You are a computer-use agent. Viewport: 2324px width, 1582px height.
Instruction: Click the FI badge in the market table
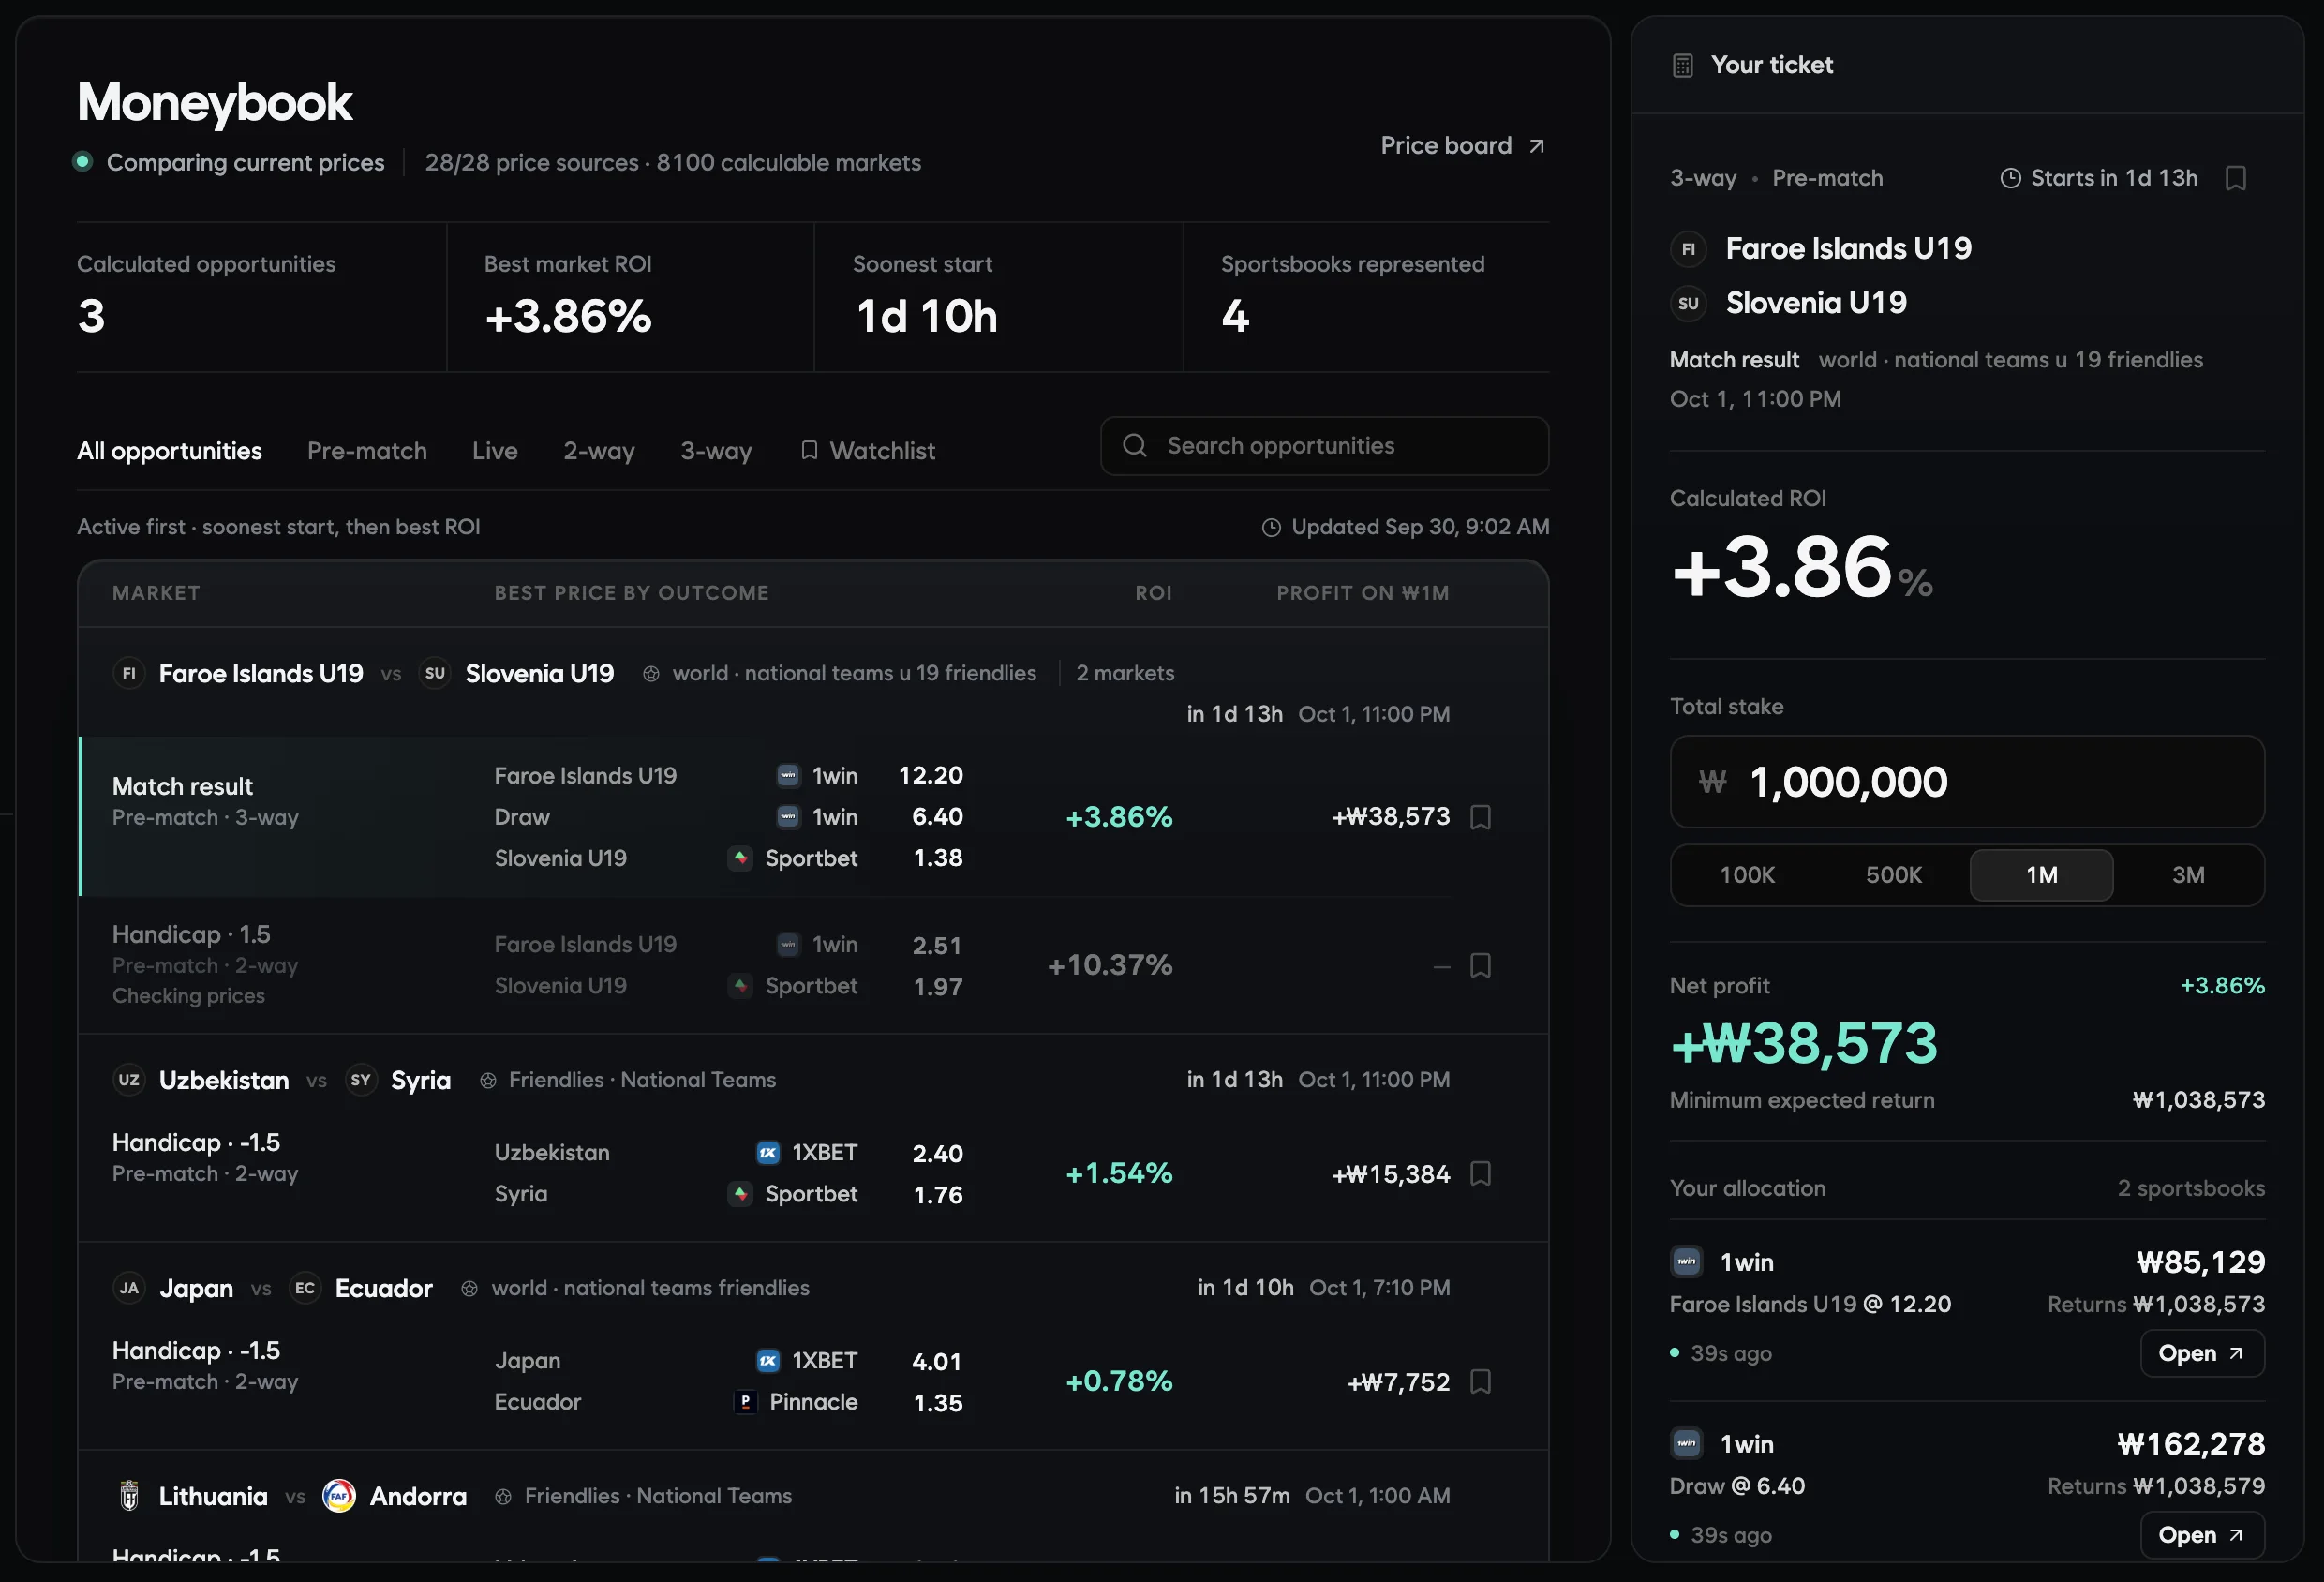[x=129, y=673]
